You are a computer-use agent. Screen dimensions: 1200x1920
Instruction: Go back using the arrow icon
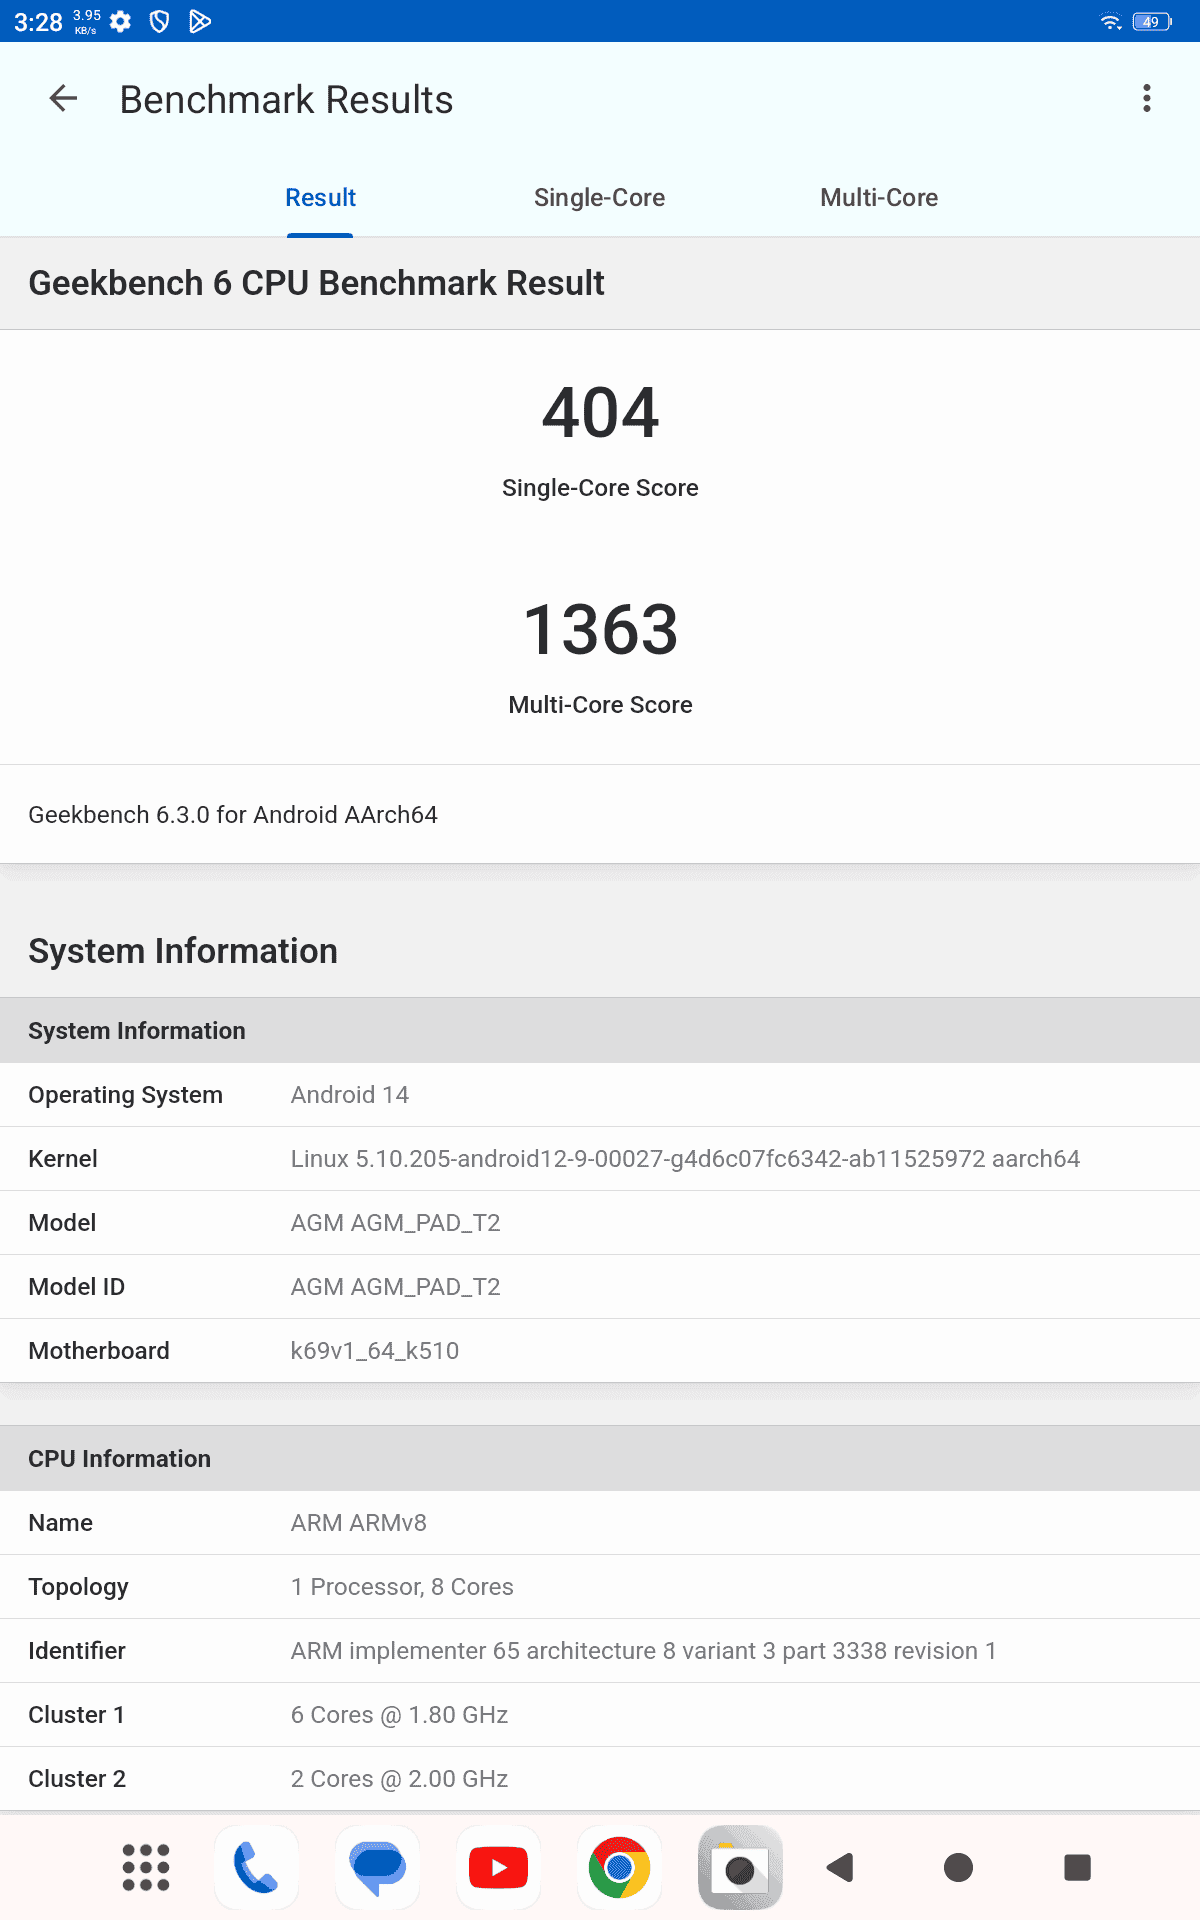click(x=63, y=98)
